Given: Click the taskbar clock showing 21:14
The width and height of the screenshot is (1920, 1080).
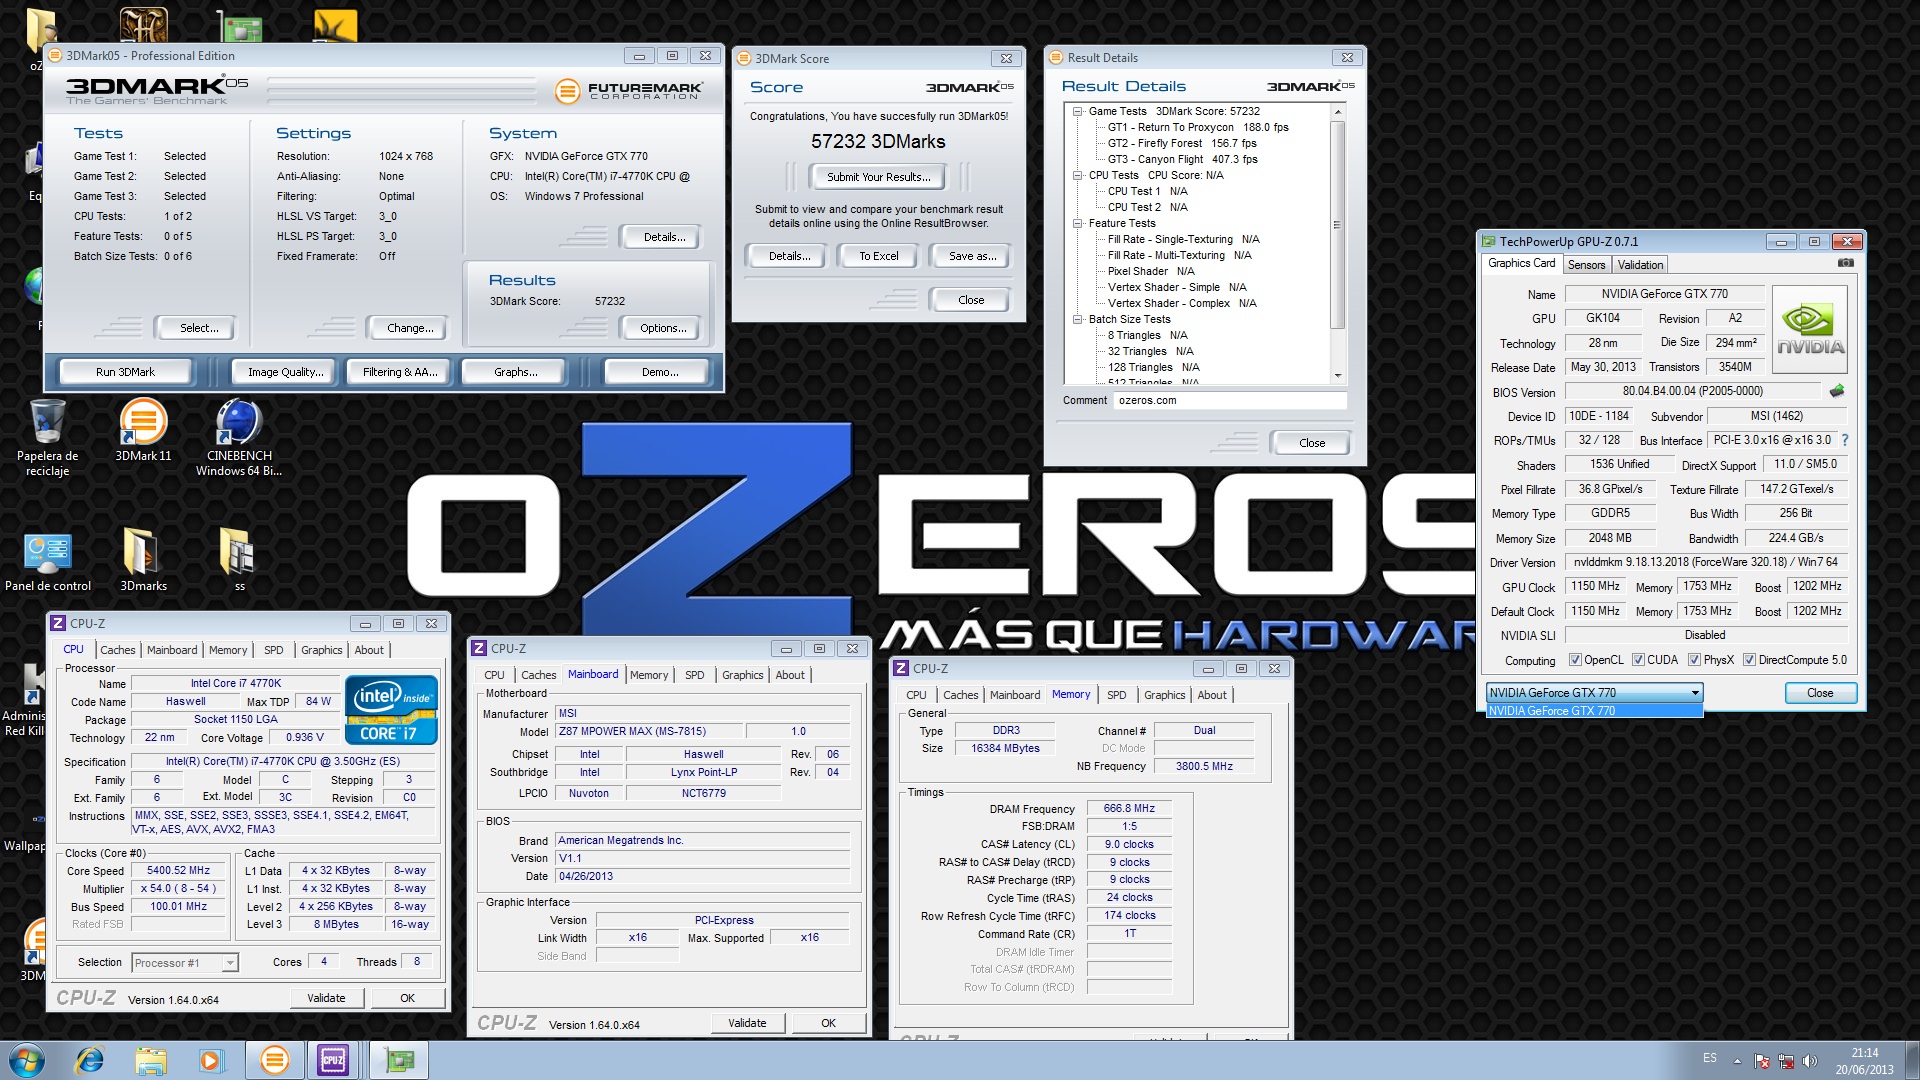Looking at the screenshot, I should click(1864, 1061).
